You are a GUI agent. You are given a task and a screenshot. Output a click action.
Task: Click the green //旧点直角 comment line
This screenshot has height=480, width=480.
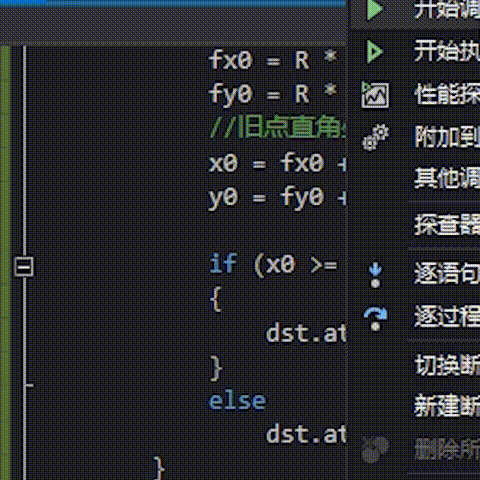coord(277,127)
